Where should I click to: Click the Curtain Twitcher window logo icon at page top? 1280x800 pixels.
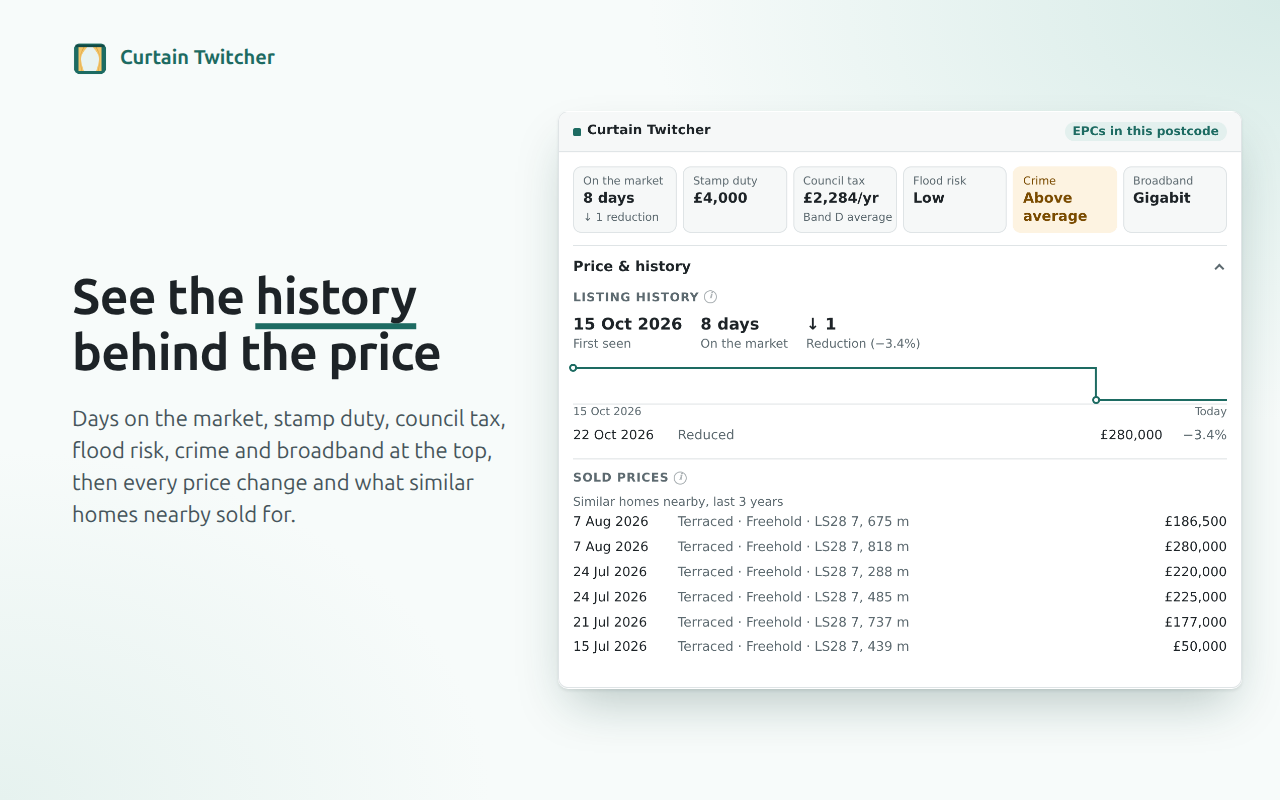point(90,58)
